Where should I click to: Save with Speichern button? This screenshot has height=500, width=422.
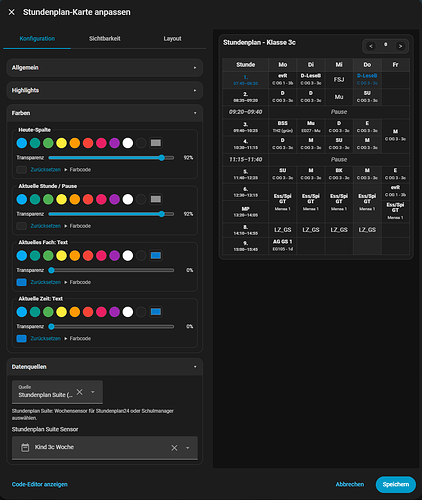[396, 484]
